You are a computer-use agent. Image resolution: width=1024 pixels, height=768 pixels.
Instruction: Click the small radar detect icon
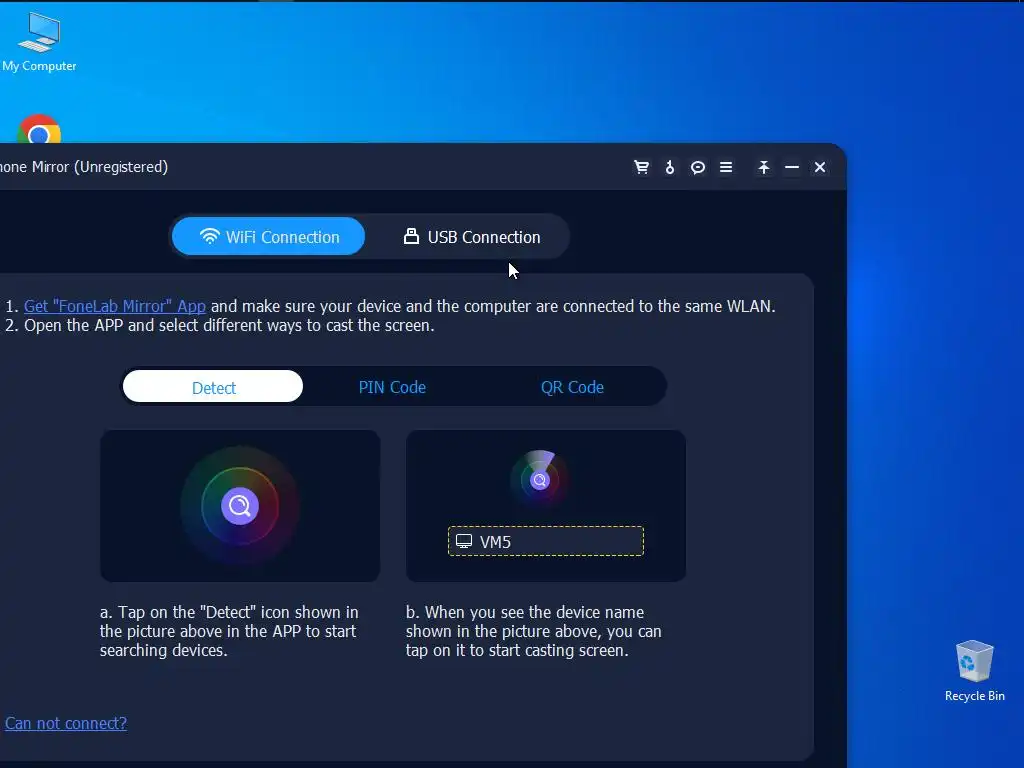coord(539,480)
